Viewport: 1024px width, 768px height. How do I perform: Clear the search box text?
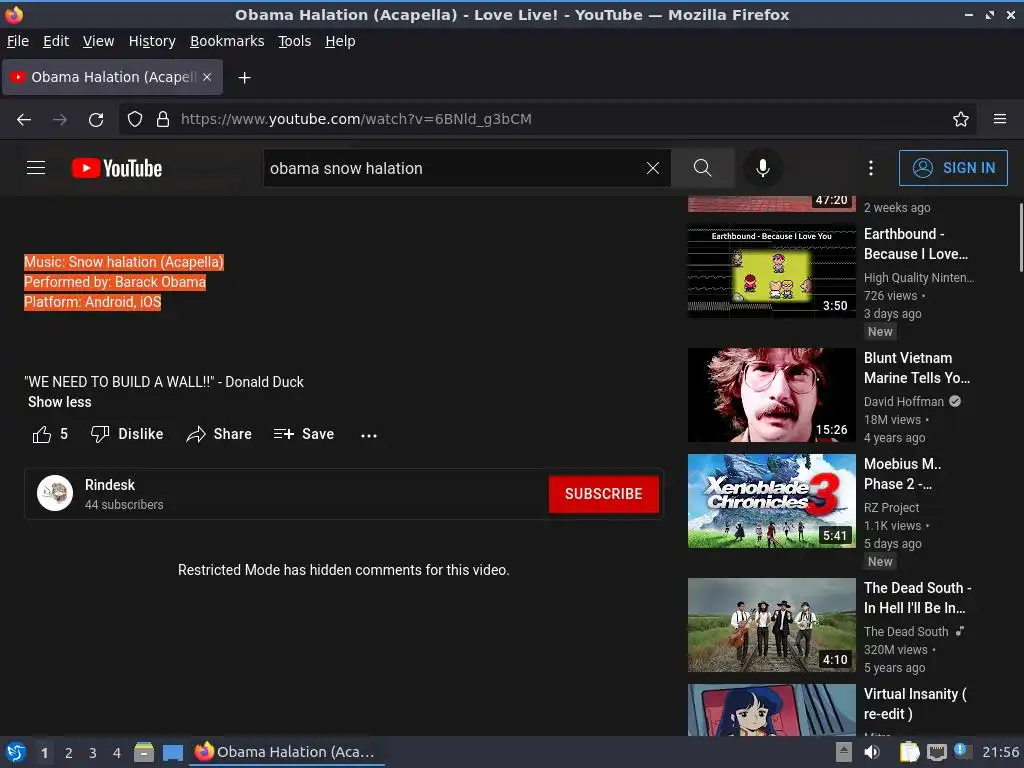coord(652,168)
